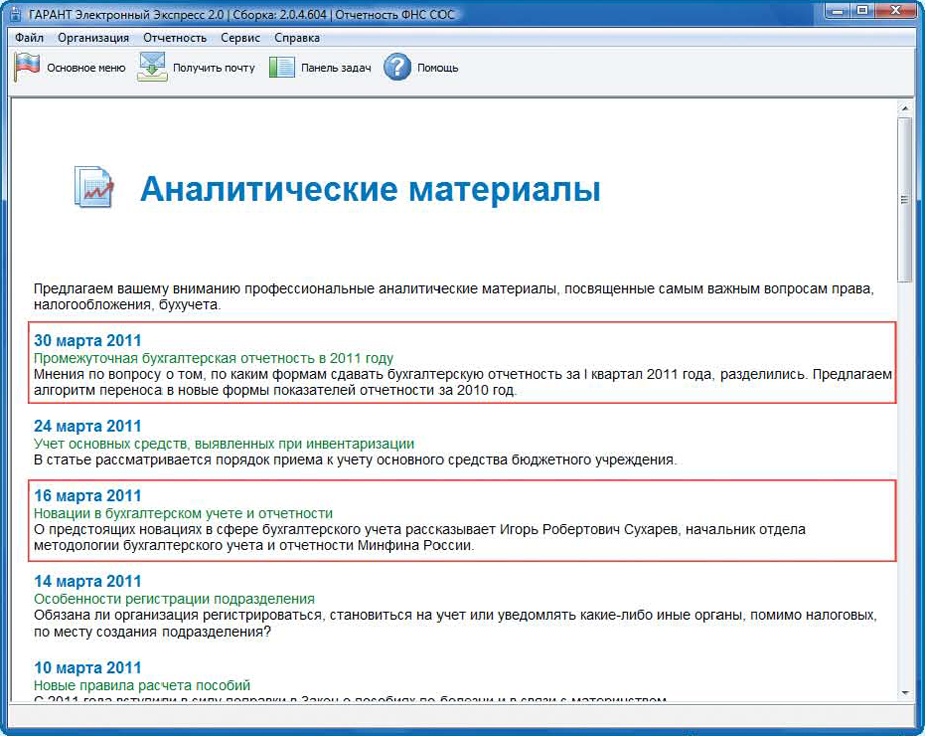Click the flag icon for Основное меню
The height and width of the screenshot is (736, 925).
(27, 68)
